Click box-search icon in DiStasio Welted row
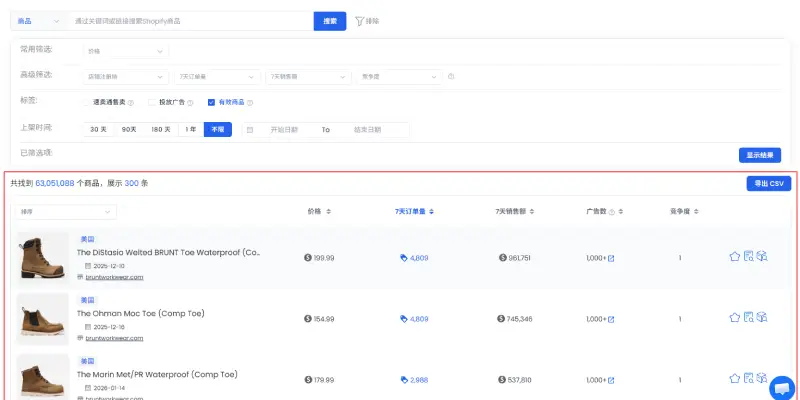 pyautogui.click(x=762, y=257)
